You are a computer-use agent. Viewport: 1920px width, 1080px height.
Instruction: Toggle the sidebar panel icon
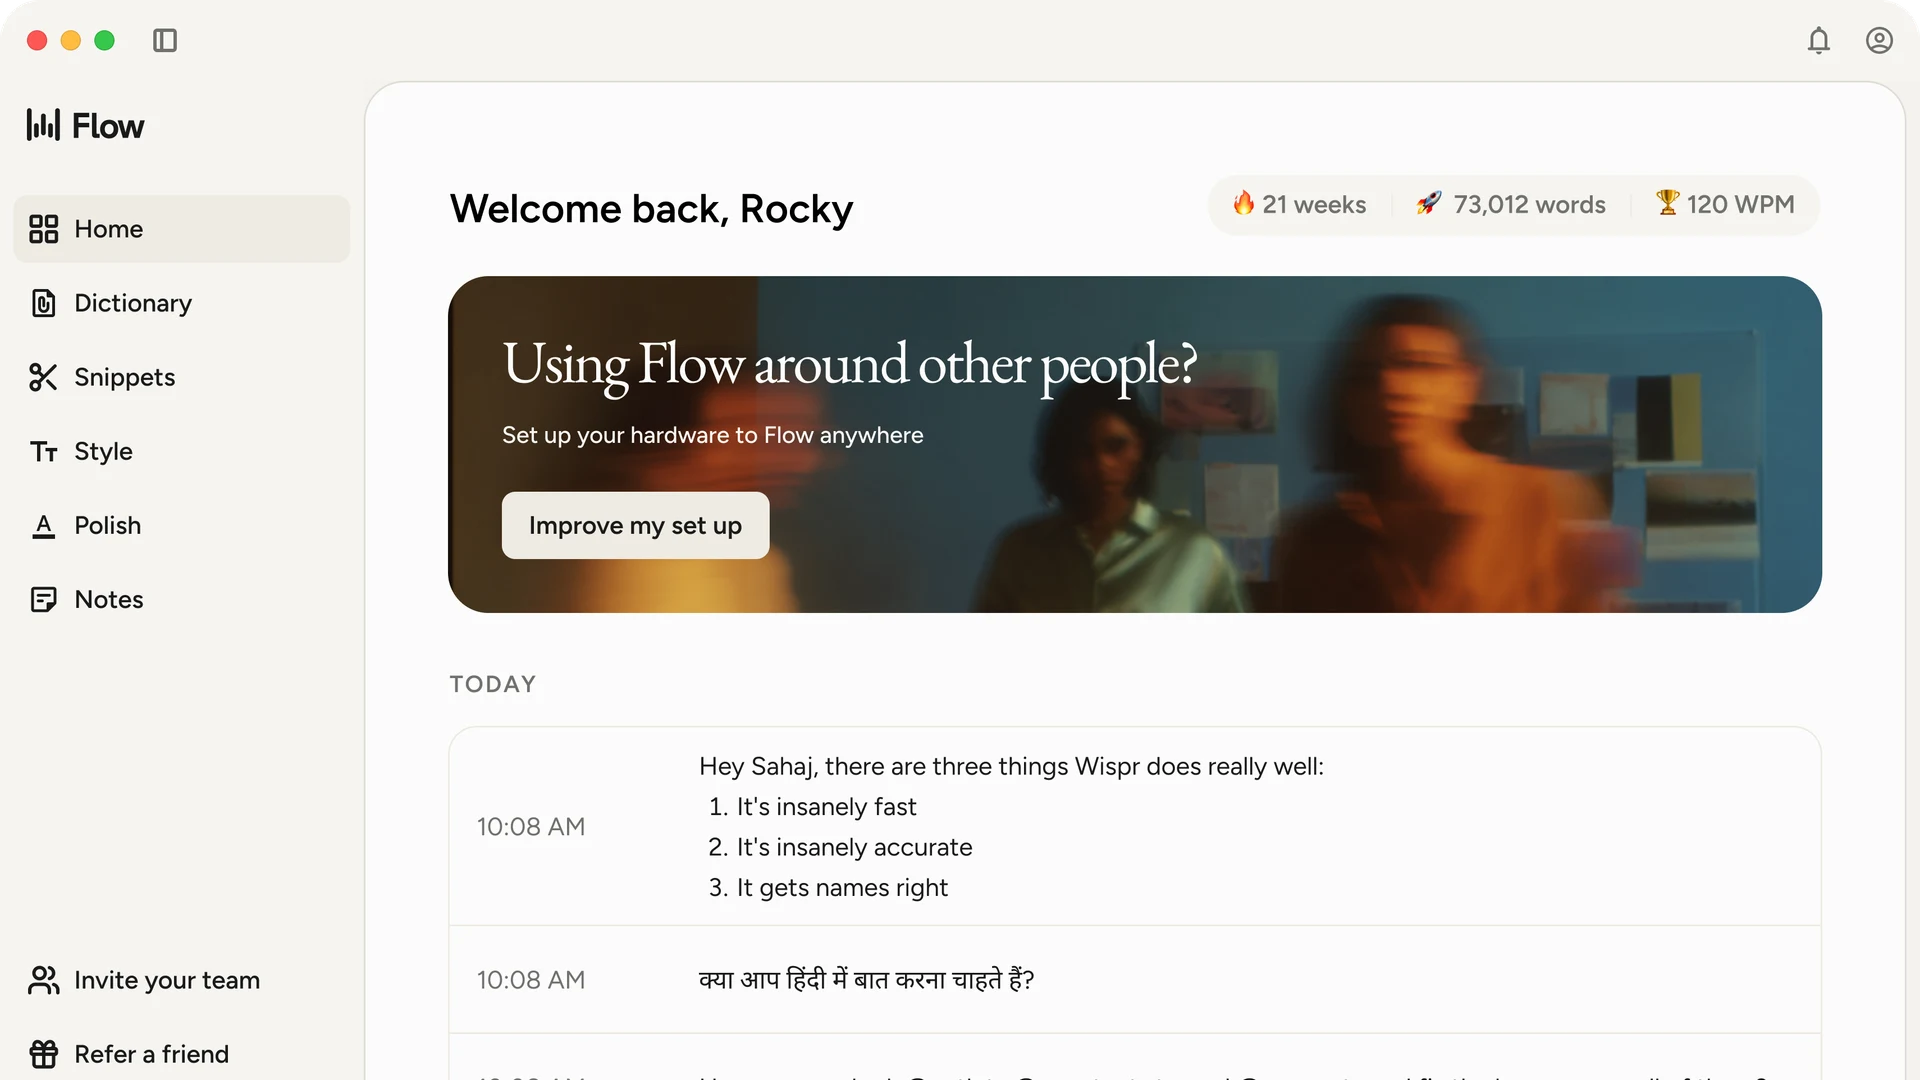pos(165,40)
